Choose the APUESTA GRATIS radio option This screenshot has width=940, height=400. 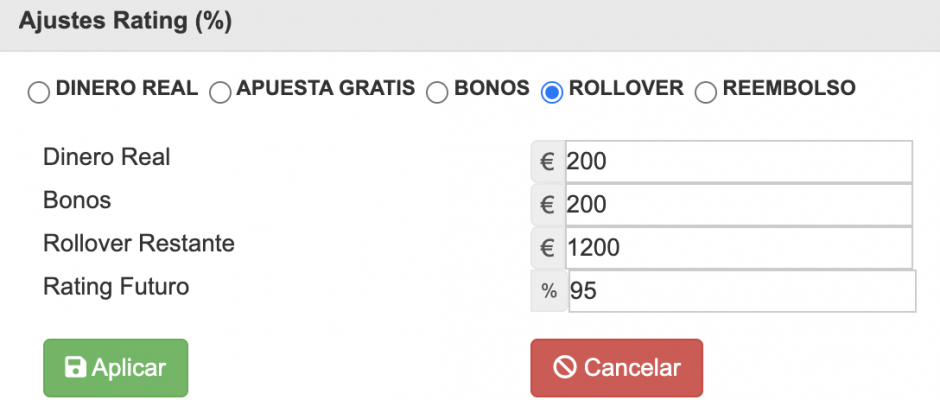coord(219,93)
